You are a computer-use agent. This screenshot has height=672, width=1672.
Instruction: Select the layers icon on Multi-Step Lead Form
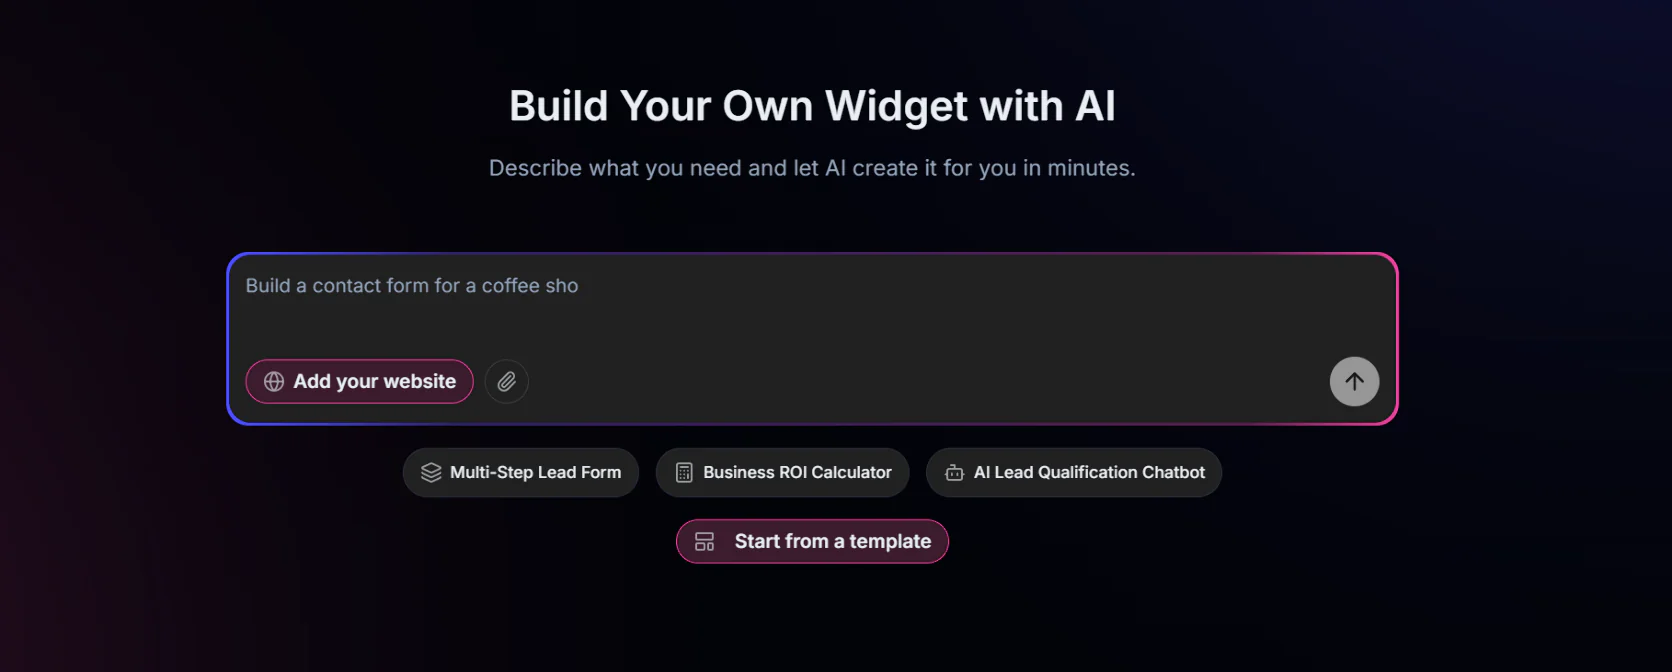click(x=430, y=472)
